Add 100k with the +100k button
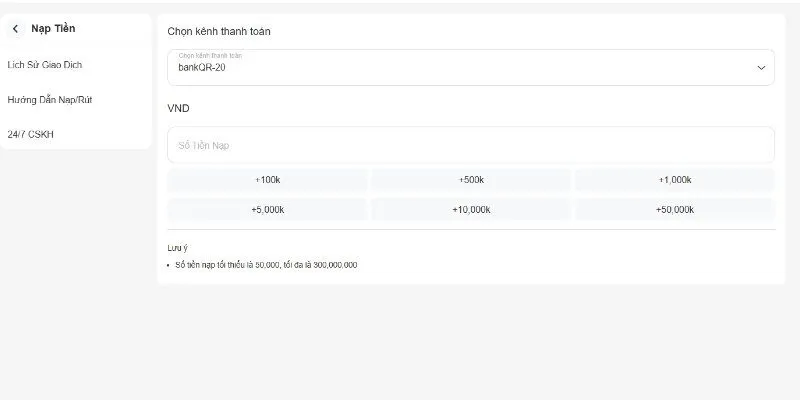 267,180
